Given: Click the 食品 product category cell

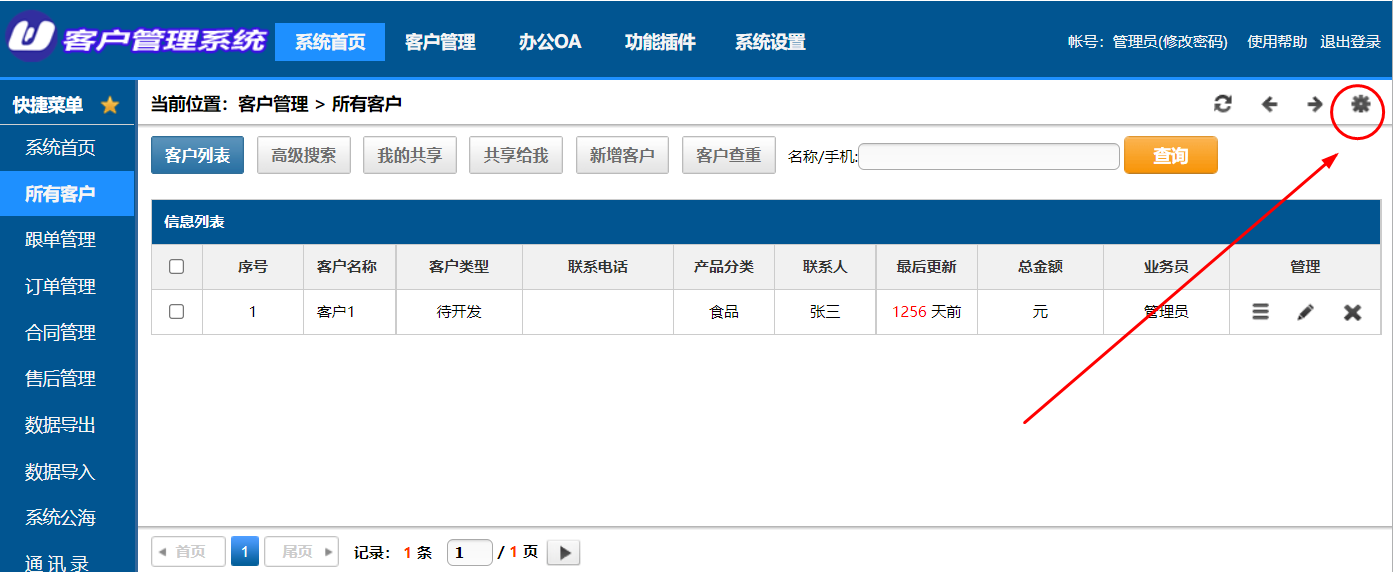Looking at the screenshot, I should coord(724,312).
